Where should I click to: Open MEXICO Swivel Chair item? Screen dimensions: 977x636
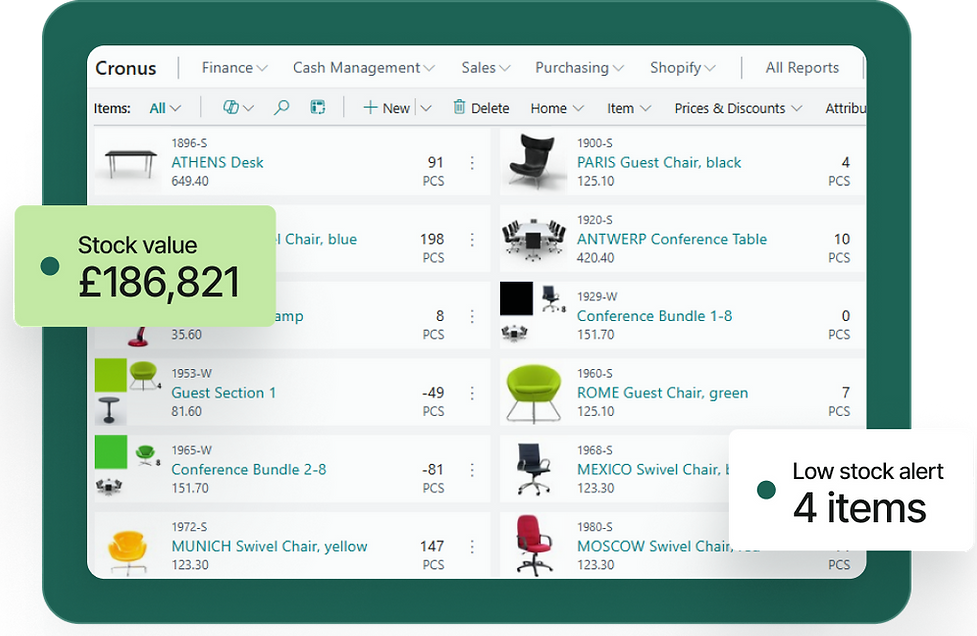pyautogui.click(x=652, y=469)
